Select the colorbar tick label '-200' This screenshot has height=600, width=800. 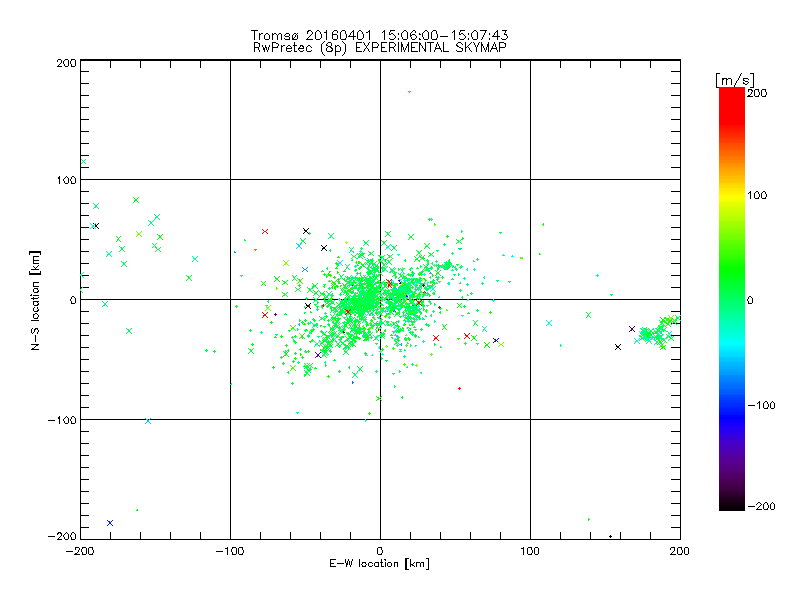[761, 506]
